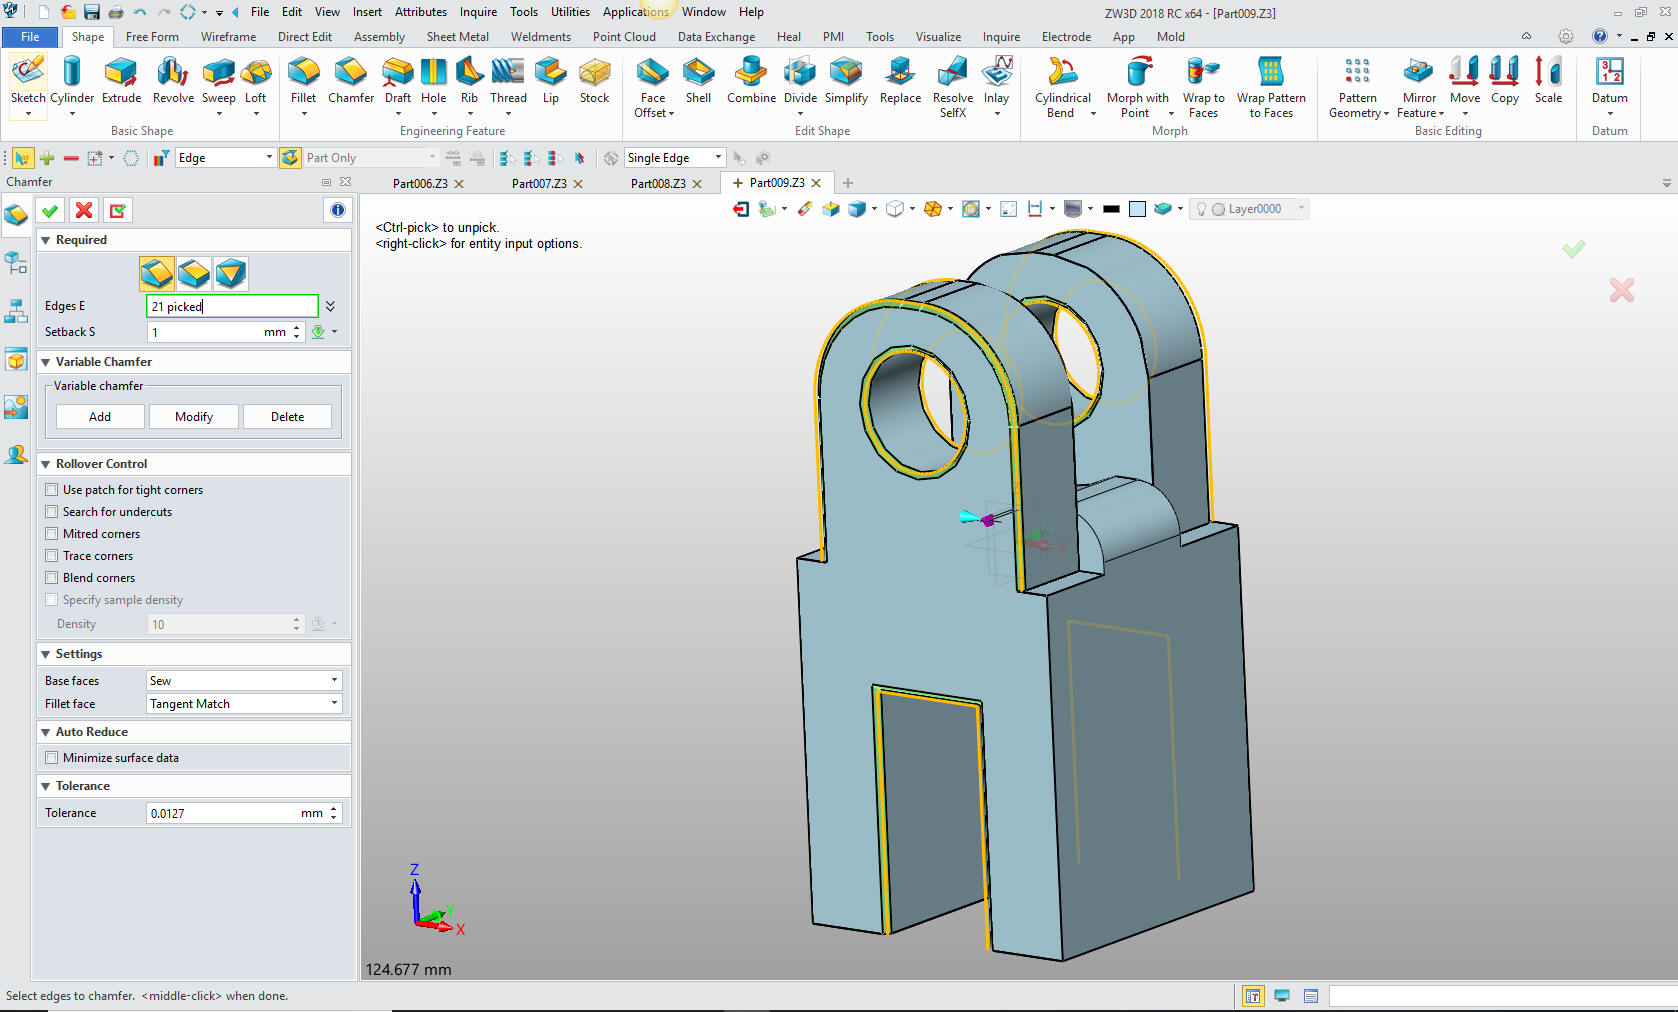Check the Mitred corners option

[52, 534]
